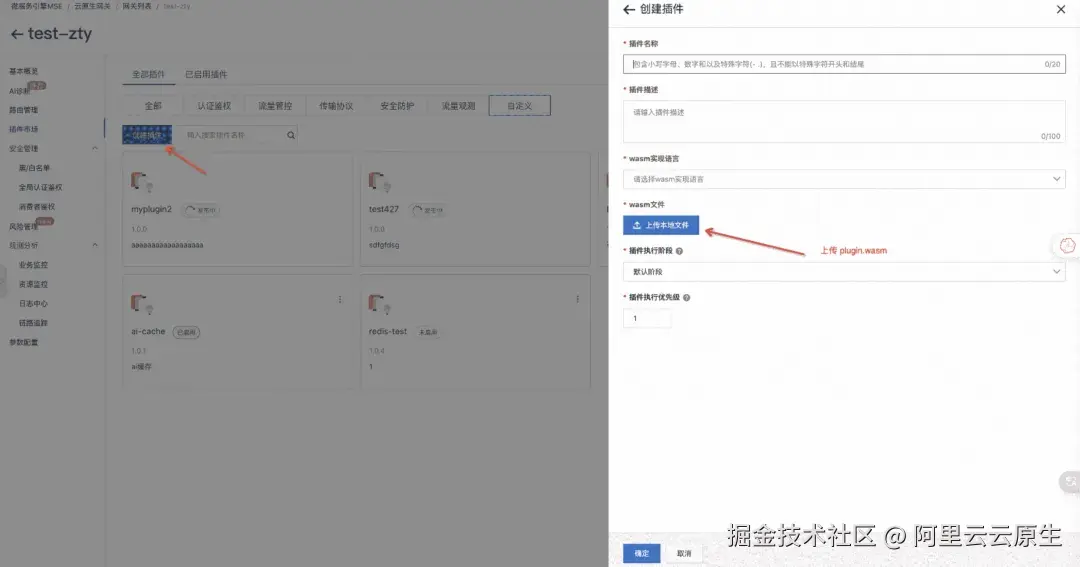Click the grey floating widget icon at lower right edge
The height and width of the screenshot is (567, 1080).
[x=1070, y=482]
